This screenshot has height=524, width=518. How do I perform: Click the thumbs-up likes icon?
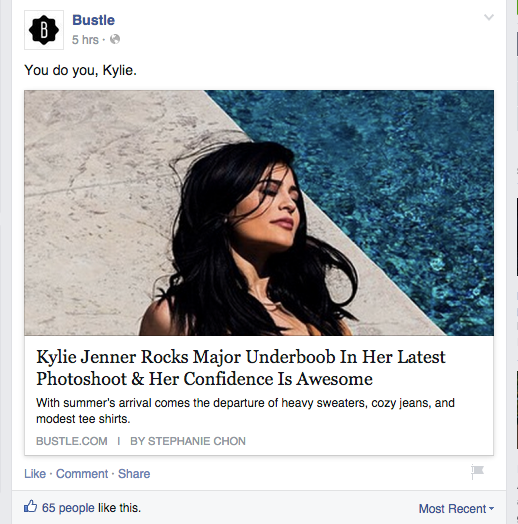pos(30,506)
